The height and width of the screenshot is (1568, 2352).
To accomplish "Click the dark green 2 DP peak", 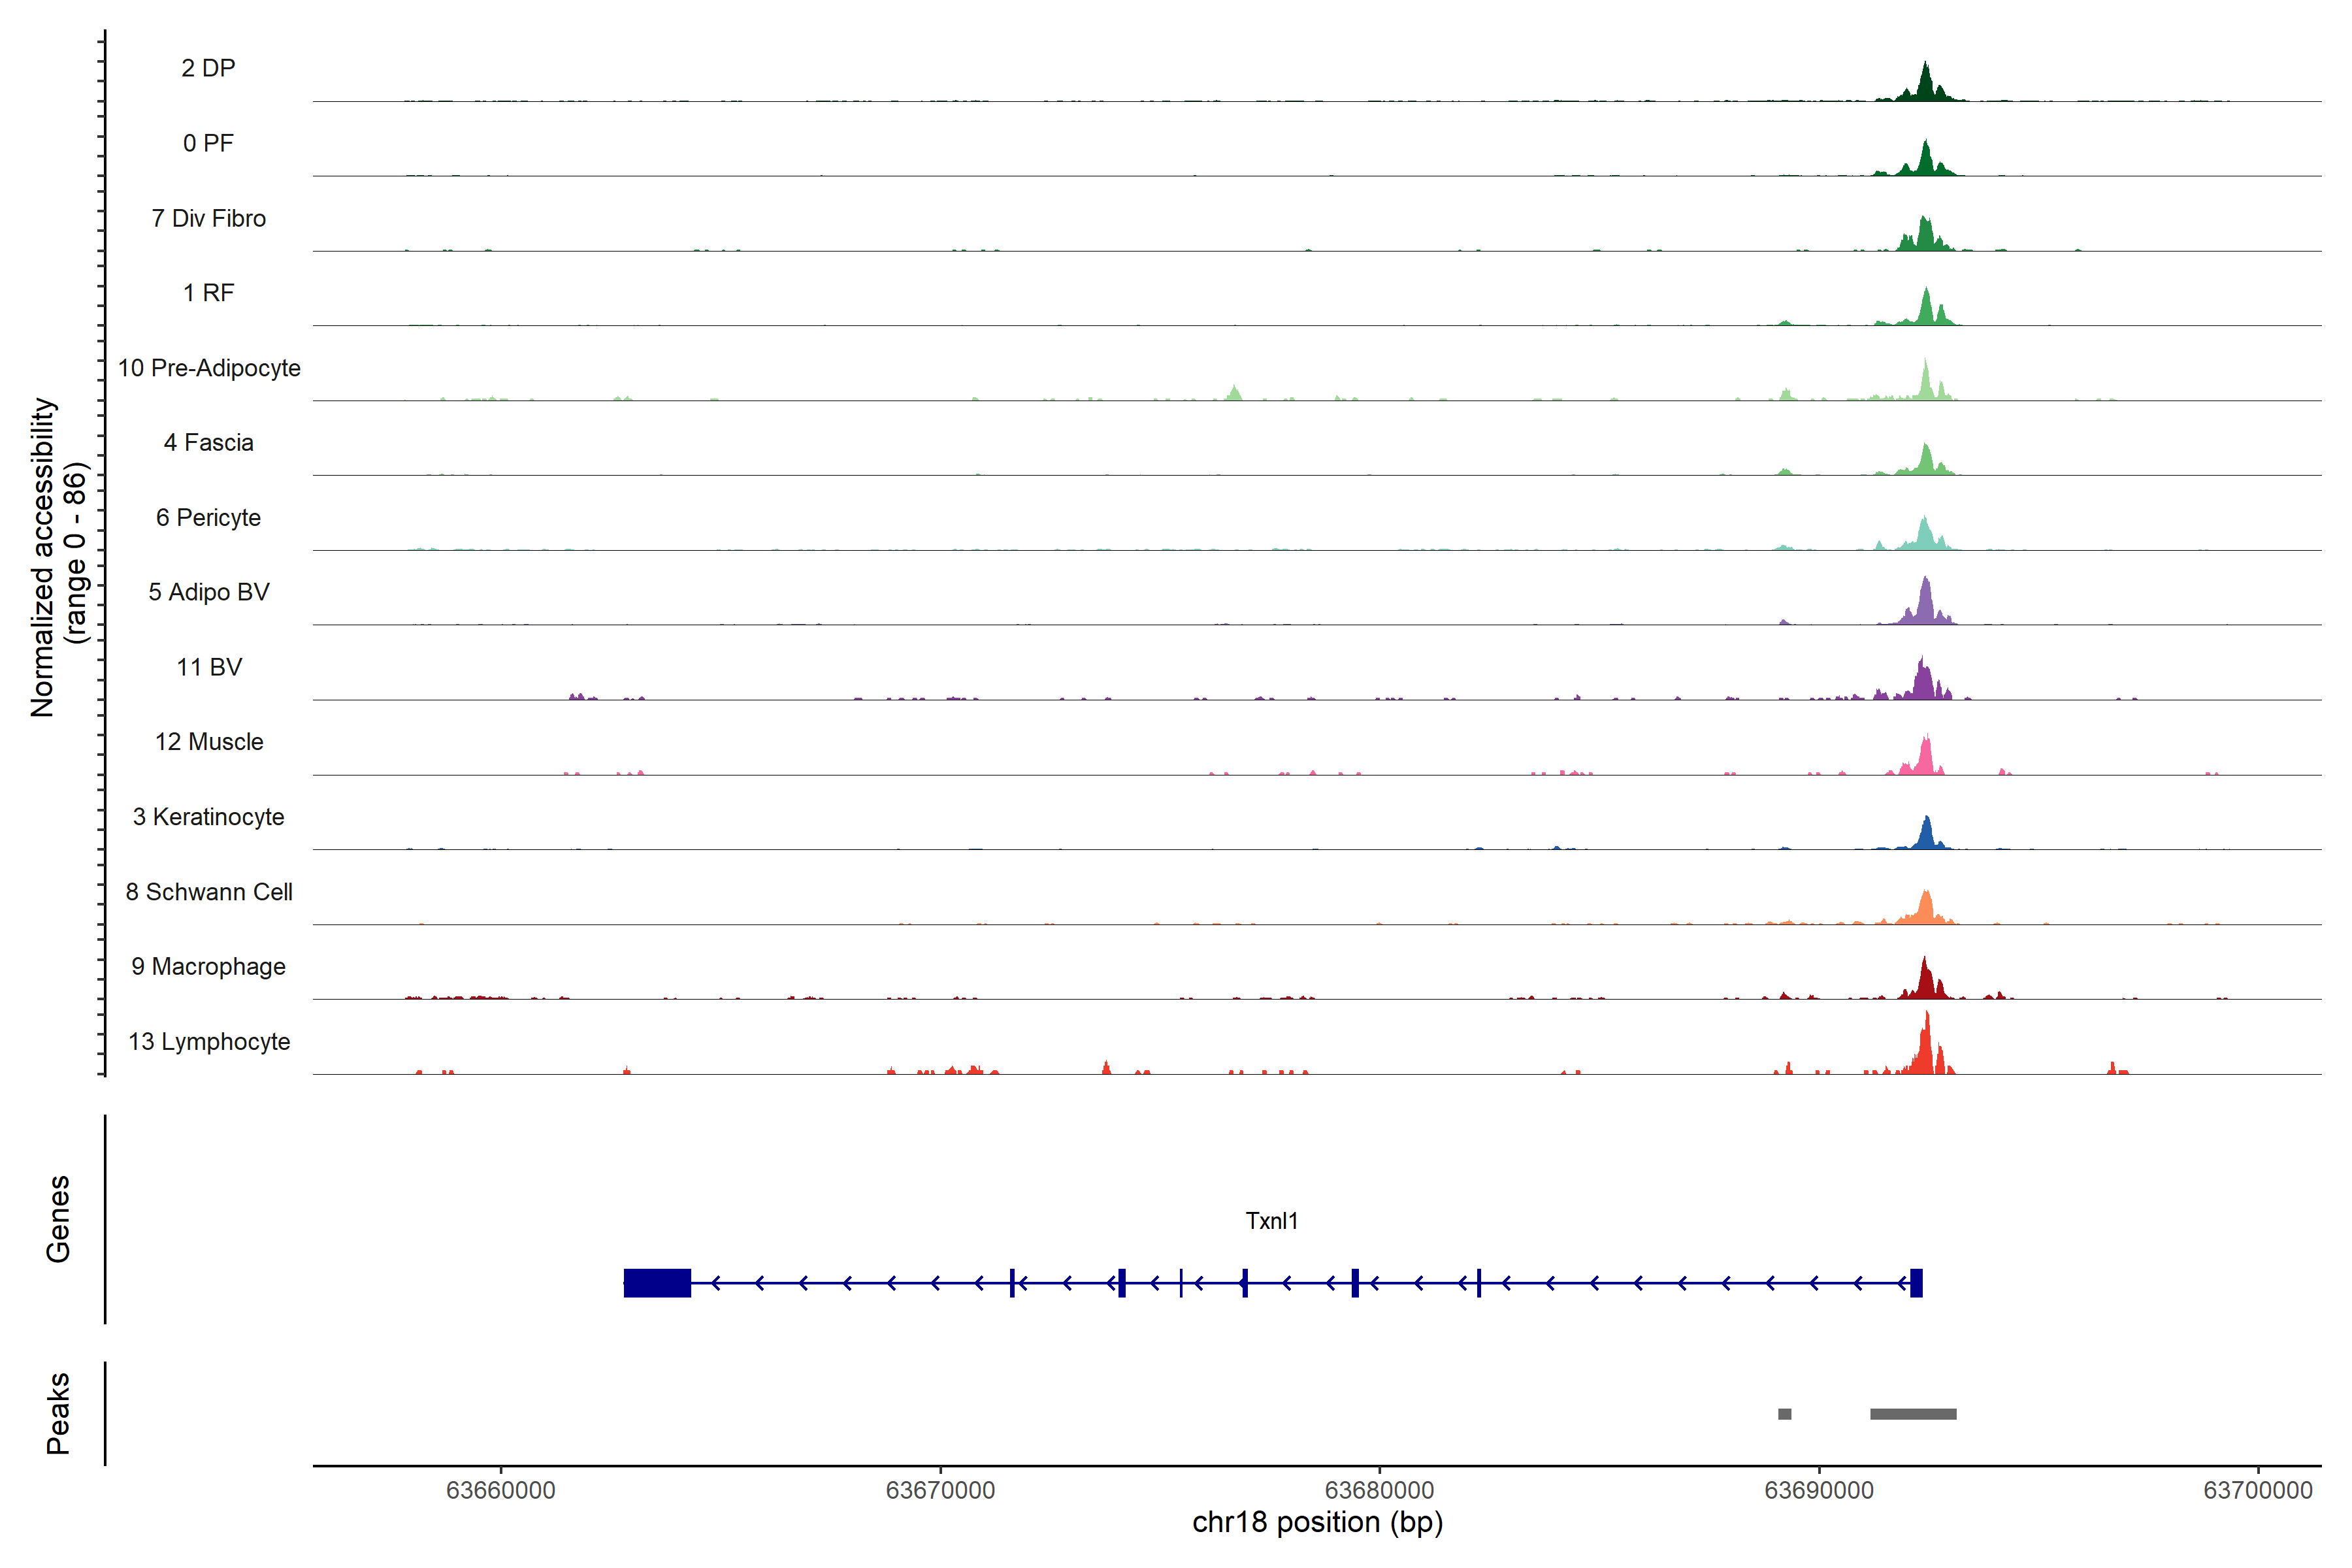I will 1925,84.
